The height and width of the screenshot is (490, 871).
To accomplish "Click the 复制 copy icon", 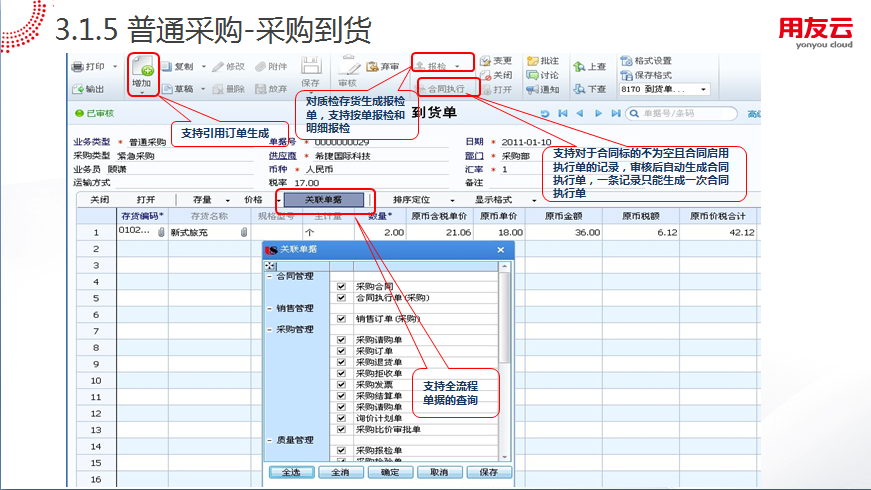I will [167, 67].
